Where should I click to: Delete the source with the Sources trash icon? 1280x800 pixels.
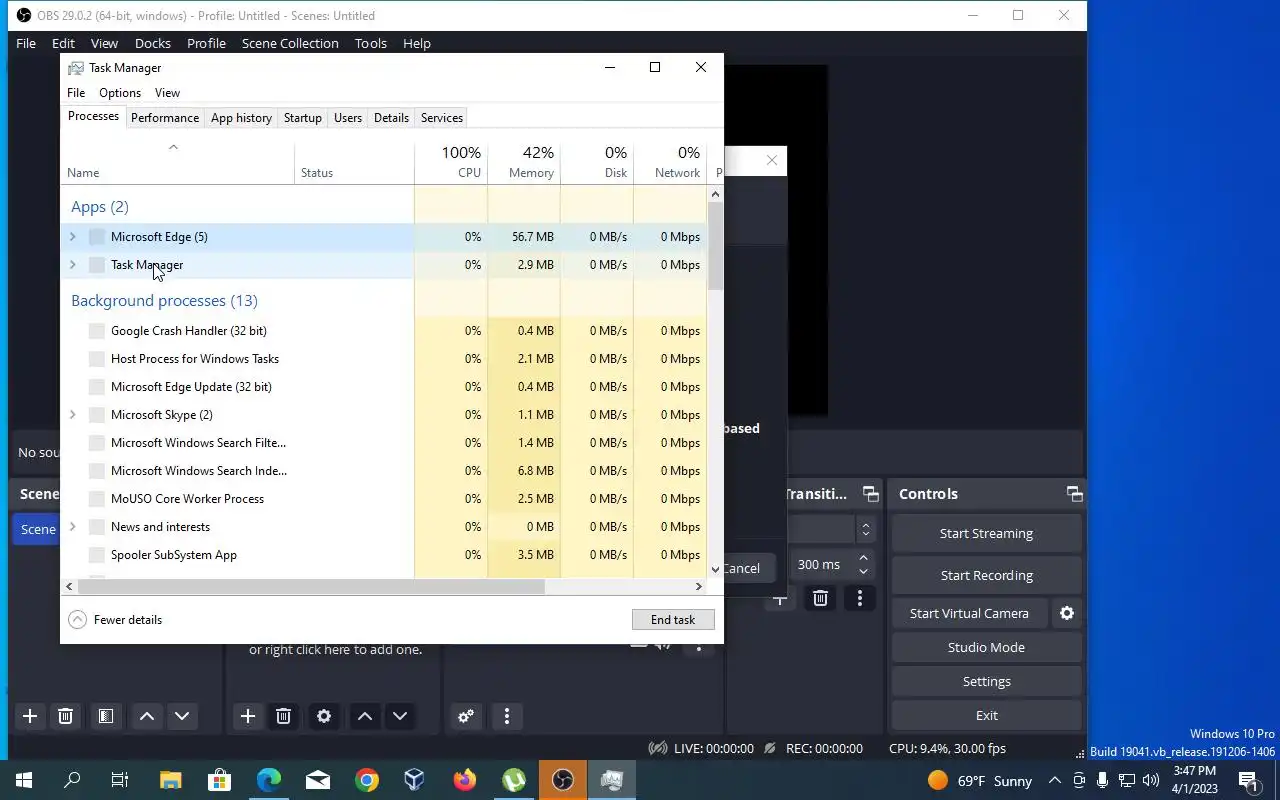[x=283, y=716]
